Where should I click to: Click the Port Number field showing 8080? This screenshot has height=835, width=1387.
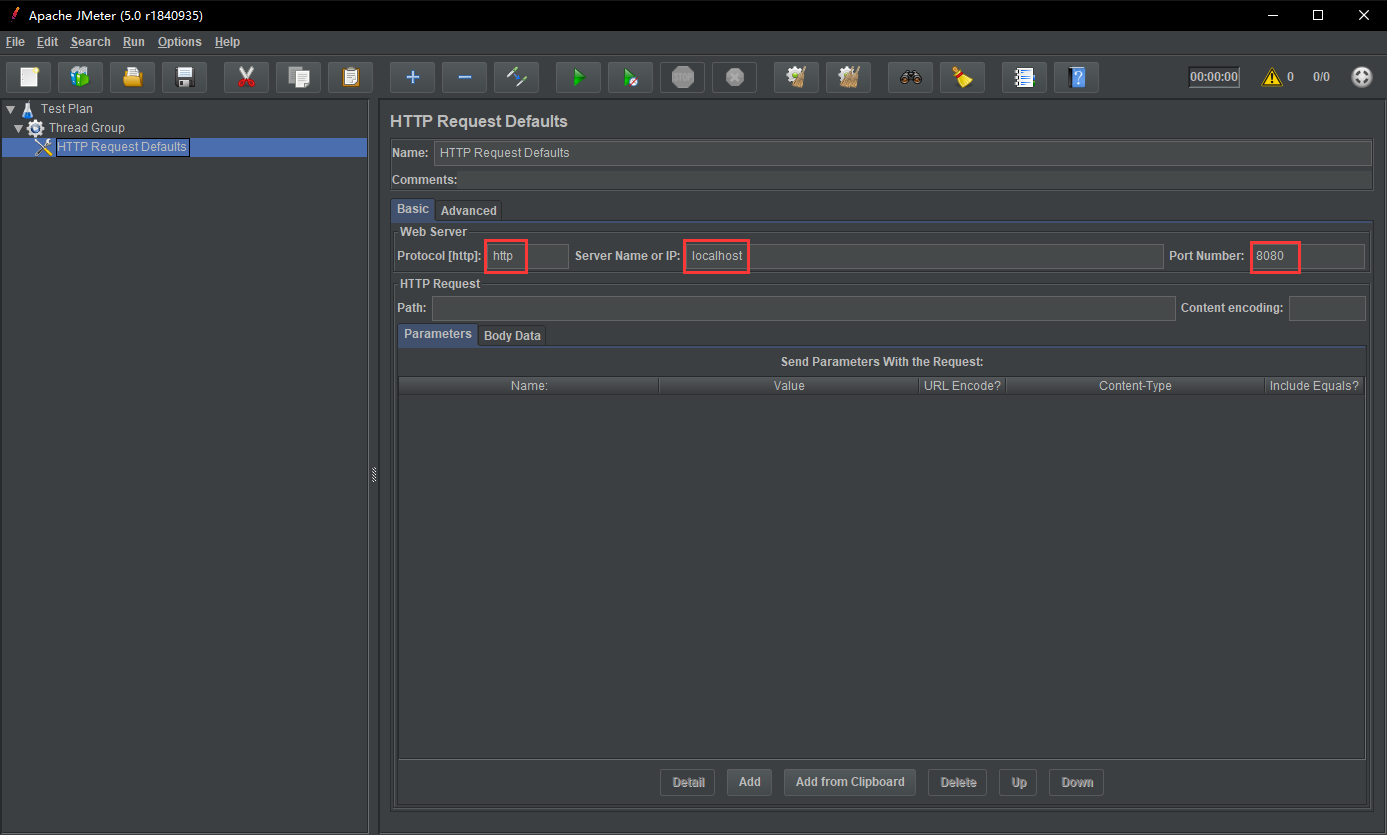tap(1307, 256)
